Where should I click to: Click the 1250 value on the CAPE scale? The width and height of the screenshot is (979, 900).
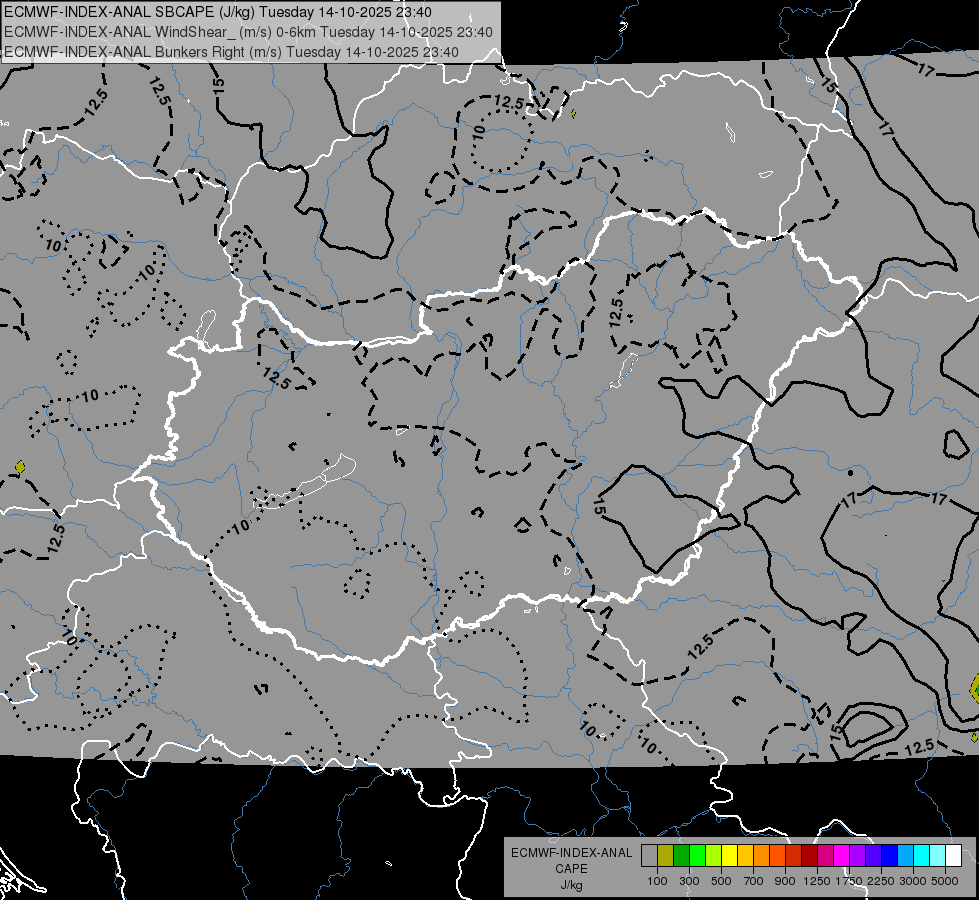[x=817, y=881]
